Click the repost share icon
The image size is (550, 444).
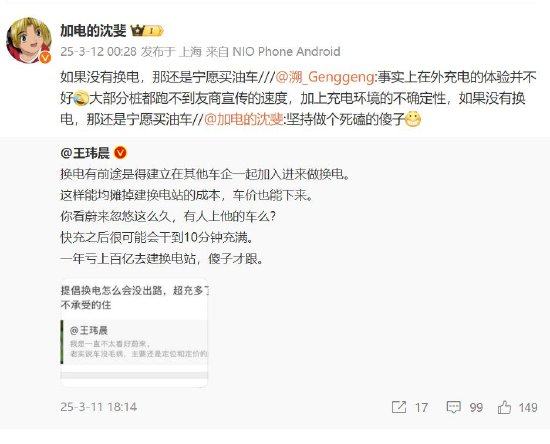coord(399,407)
